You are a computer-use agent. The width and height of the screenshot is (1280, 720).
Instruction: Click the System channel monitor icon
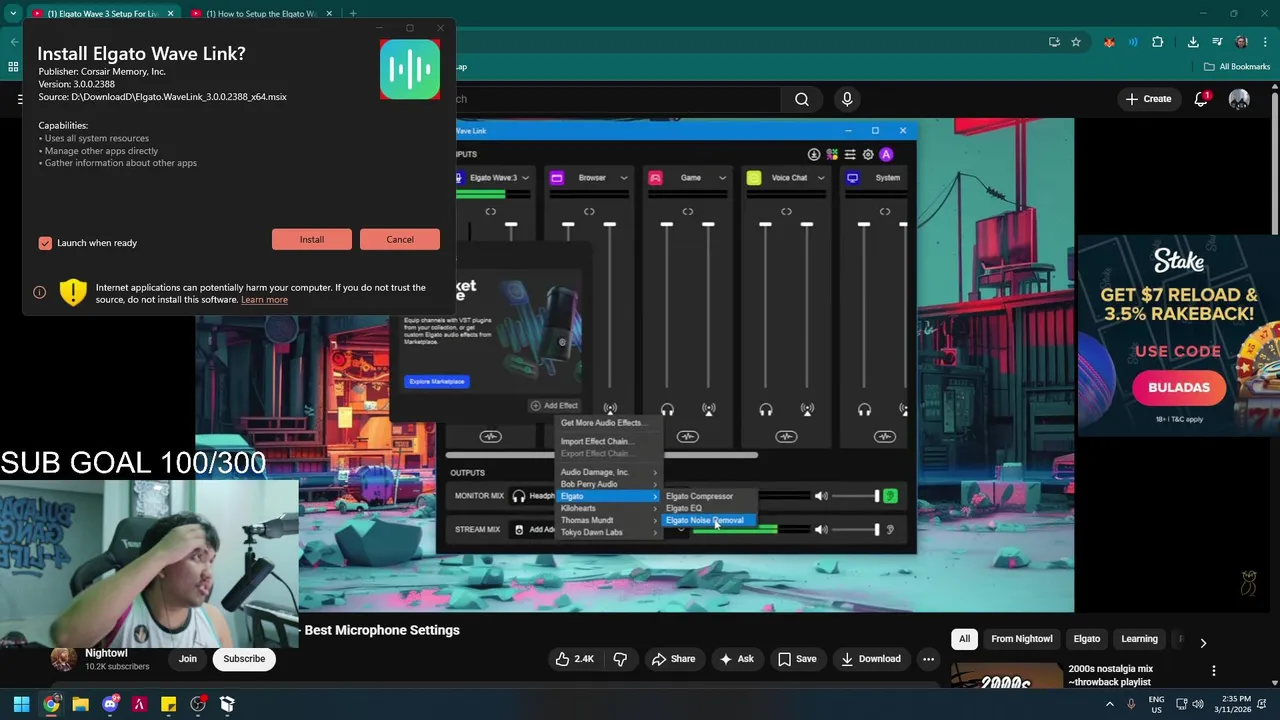(852, 178)
